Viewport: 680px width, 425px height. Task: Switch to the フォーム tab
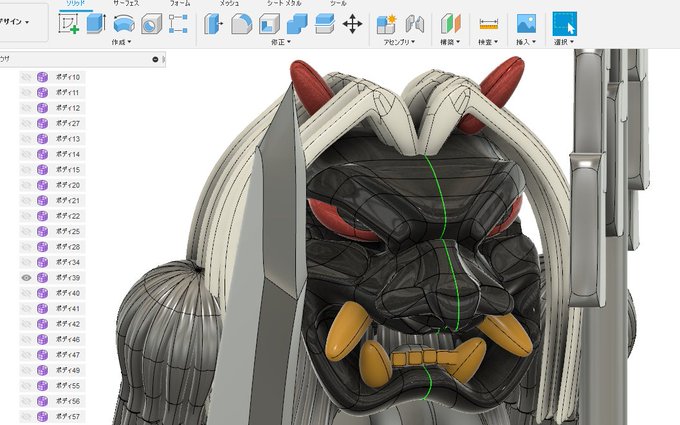(x=180, y=3)
